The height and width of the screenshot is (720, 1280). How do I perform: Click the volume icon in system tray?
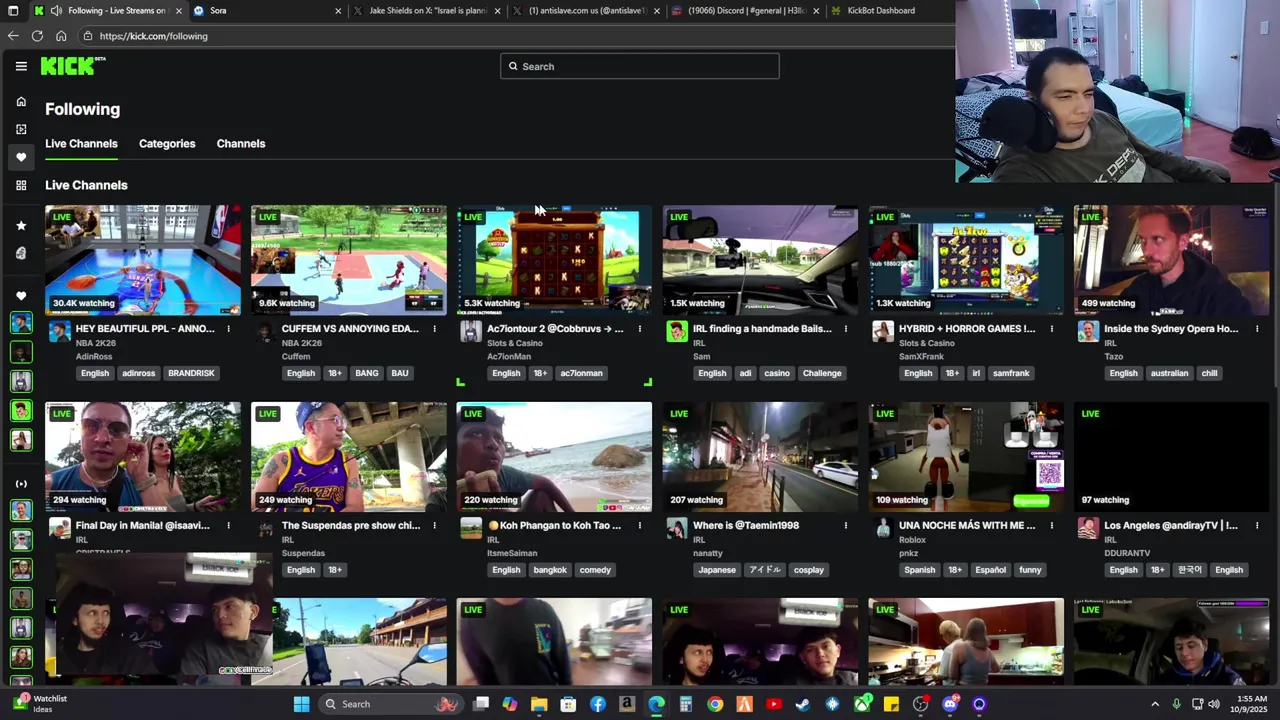(1214, 704)
